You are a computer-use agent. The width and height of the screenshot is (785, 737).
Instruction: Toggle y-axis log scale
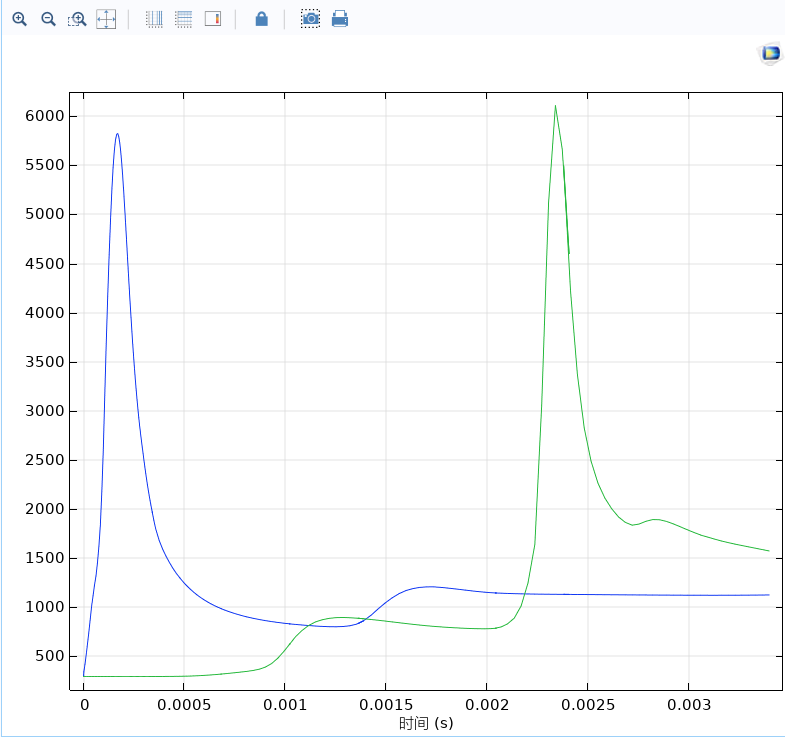tap(183, 19)
